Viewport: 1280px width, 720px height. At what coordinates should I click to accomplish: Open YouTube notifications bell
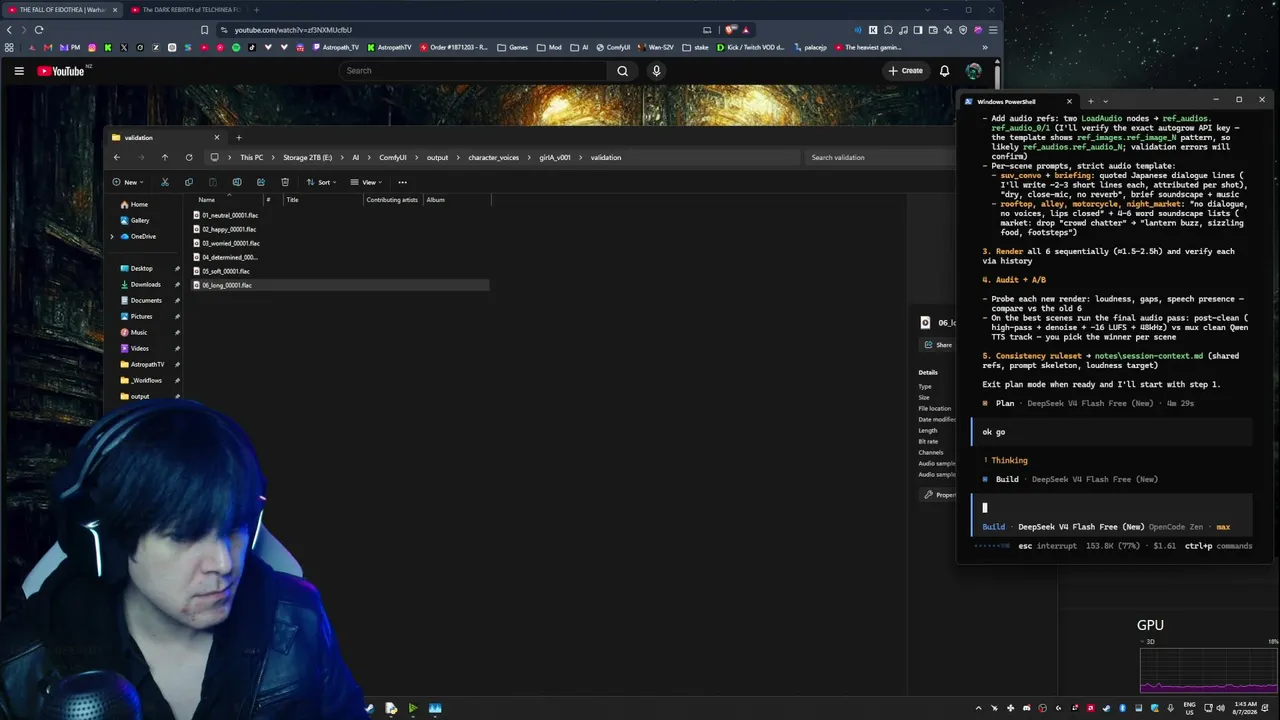[x=944, y=71]
